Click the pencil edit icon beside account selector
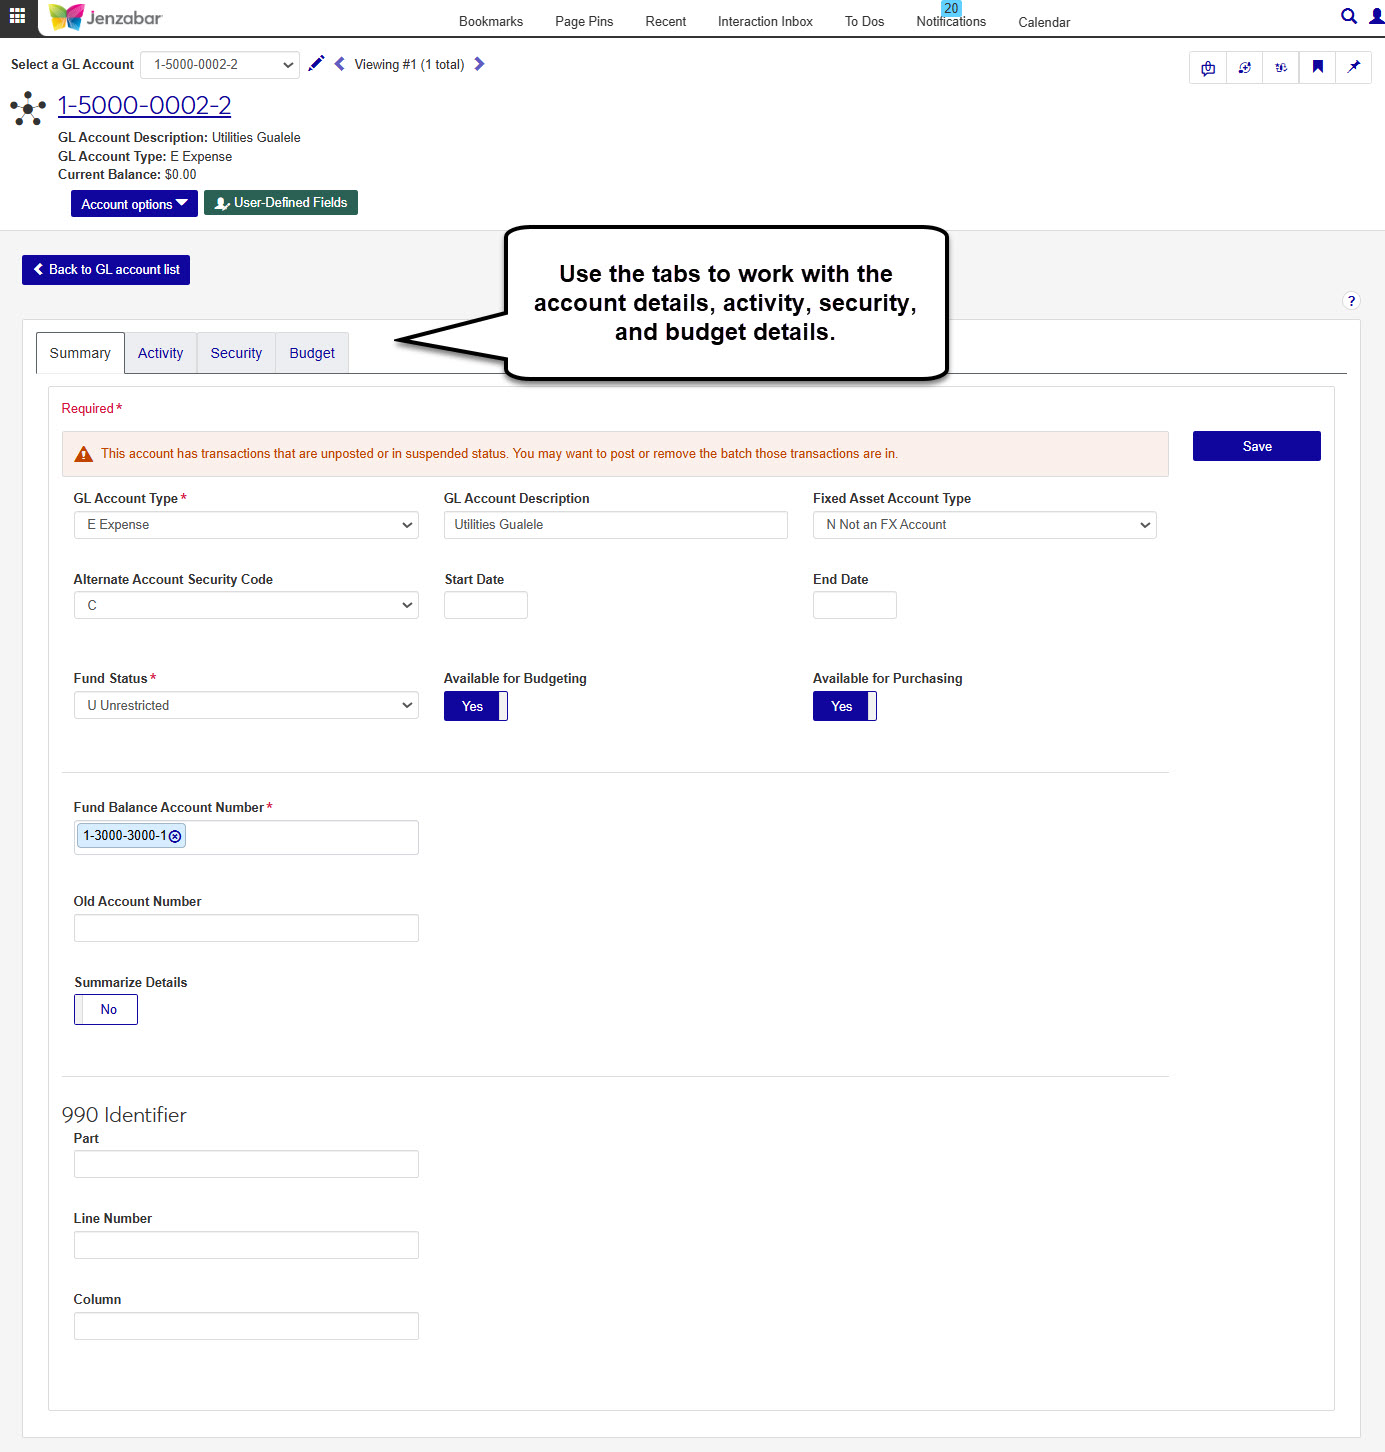This screenshot has height=1452, width=1385. (x=316, y=64)
